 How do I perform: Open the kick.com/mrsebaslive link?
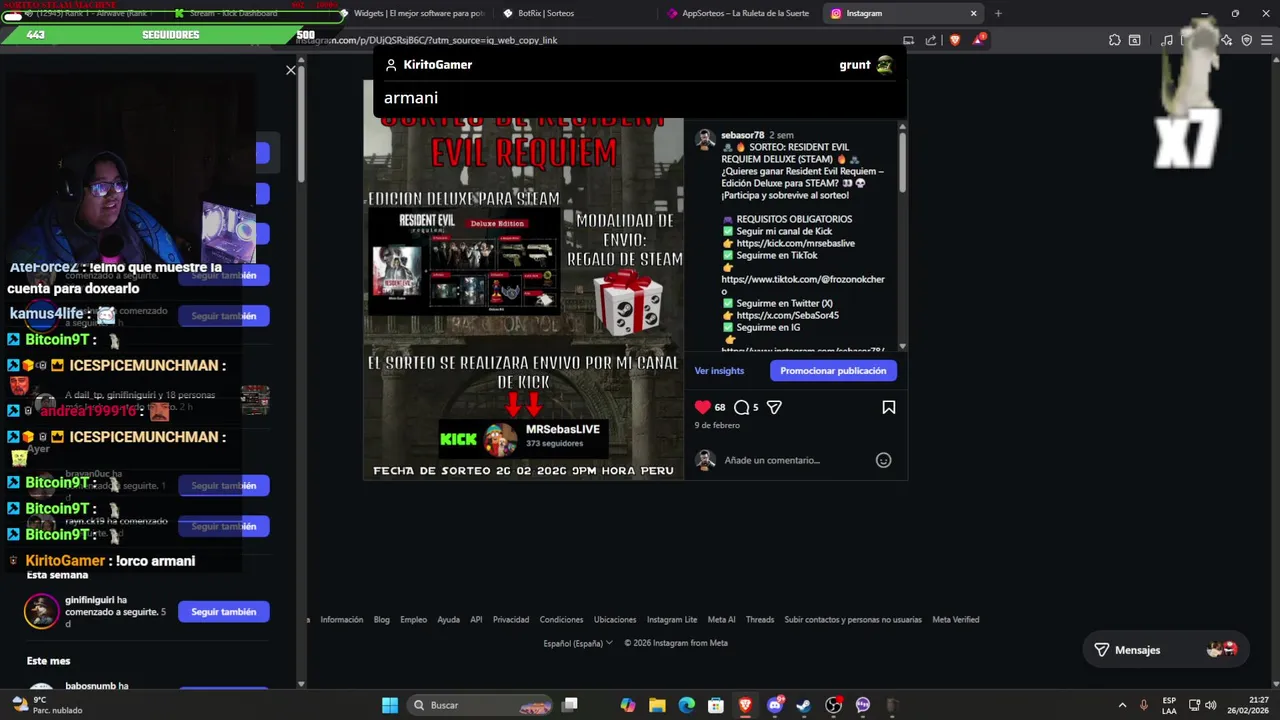point(795,243)
